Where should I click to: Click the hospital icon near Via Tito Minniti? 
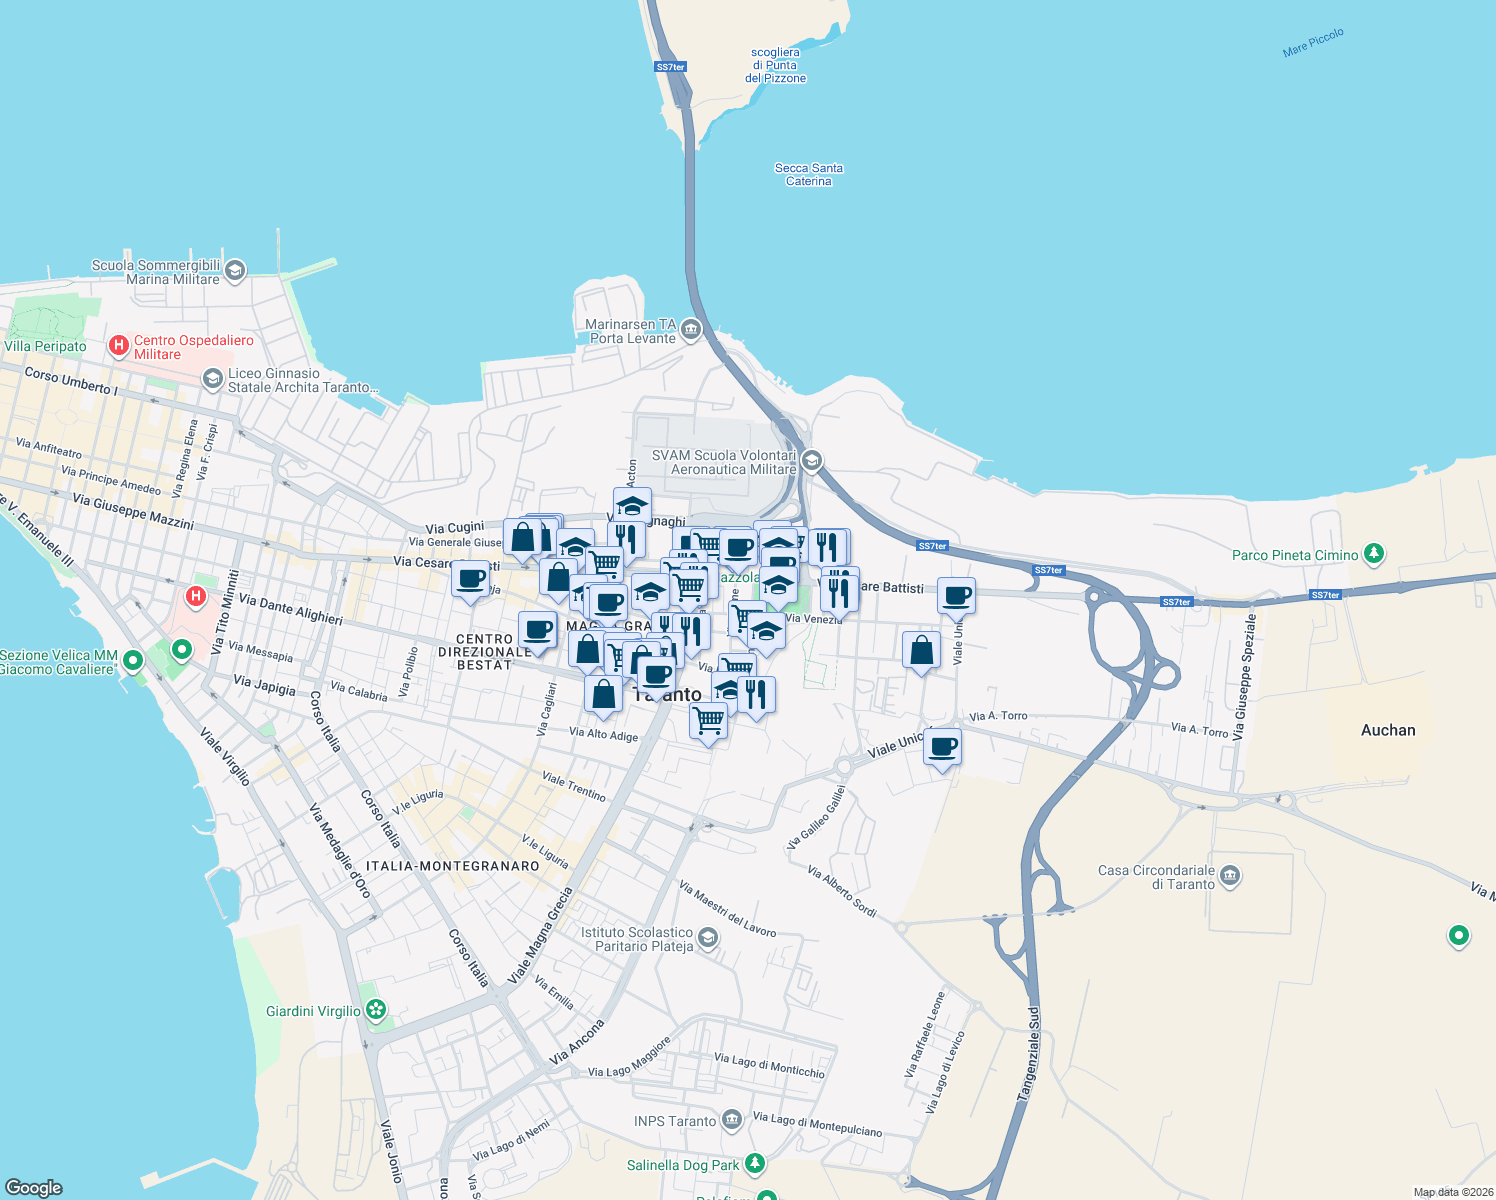[195, 597]
